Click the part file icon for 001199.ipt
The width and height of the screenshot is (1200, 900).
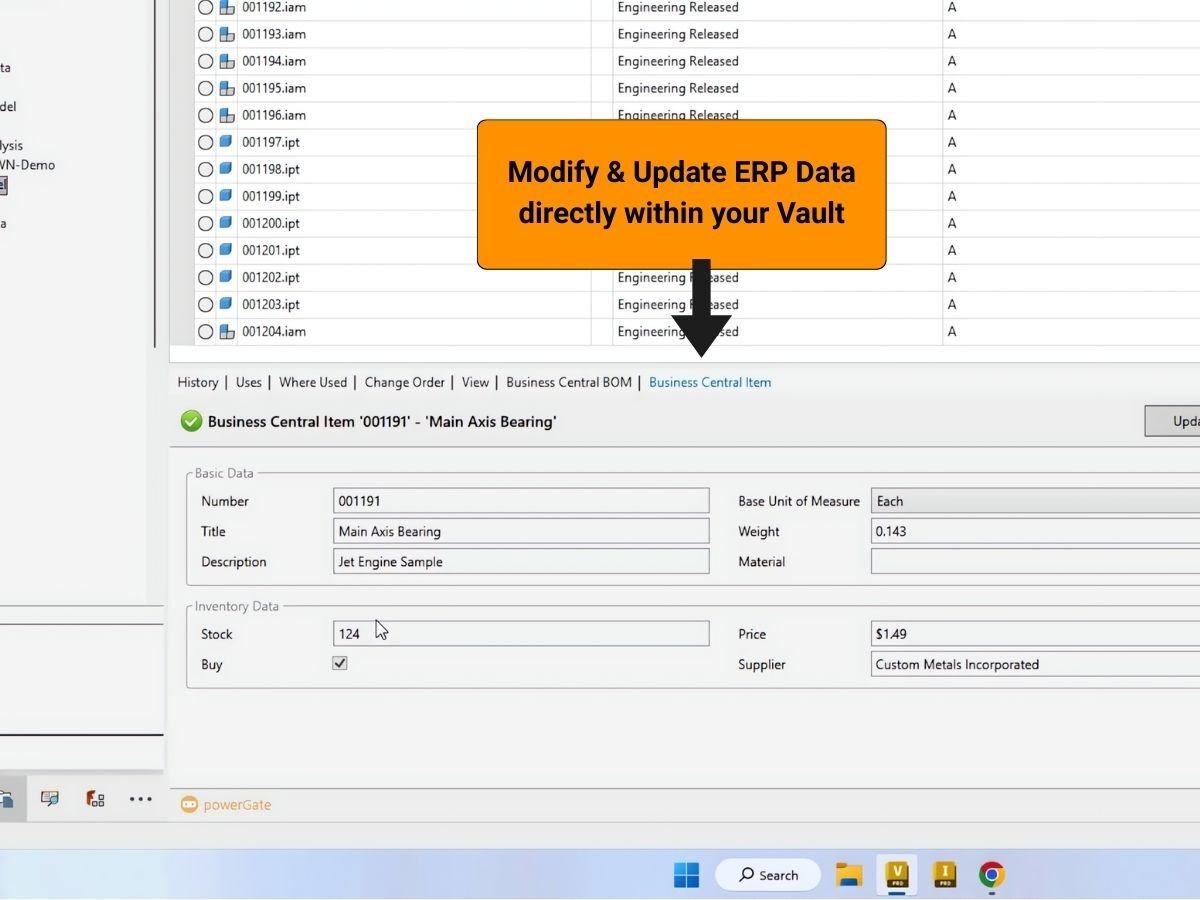(x=227, y=196)
